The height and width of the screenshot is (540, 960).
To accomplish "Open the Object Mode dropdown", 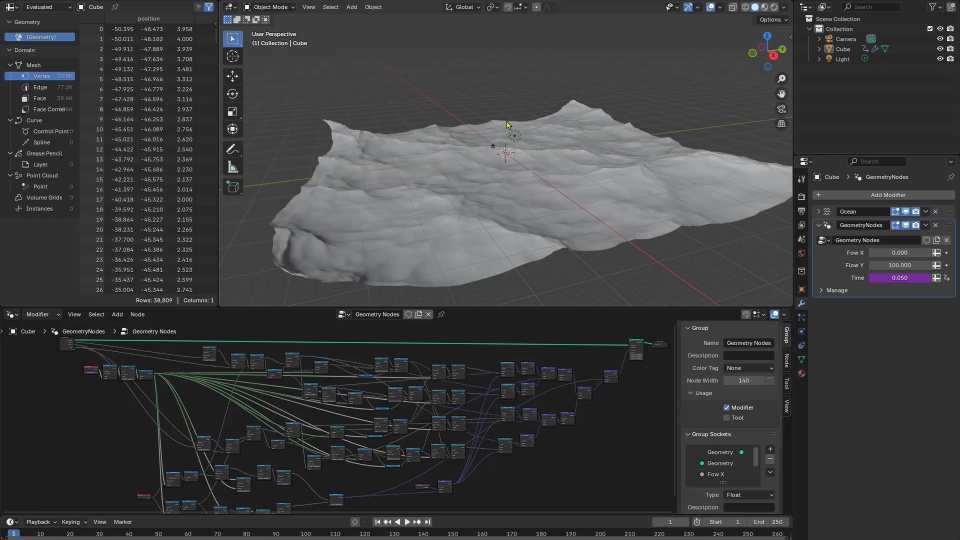I will (269, 7).
